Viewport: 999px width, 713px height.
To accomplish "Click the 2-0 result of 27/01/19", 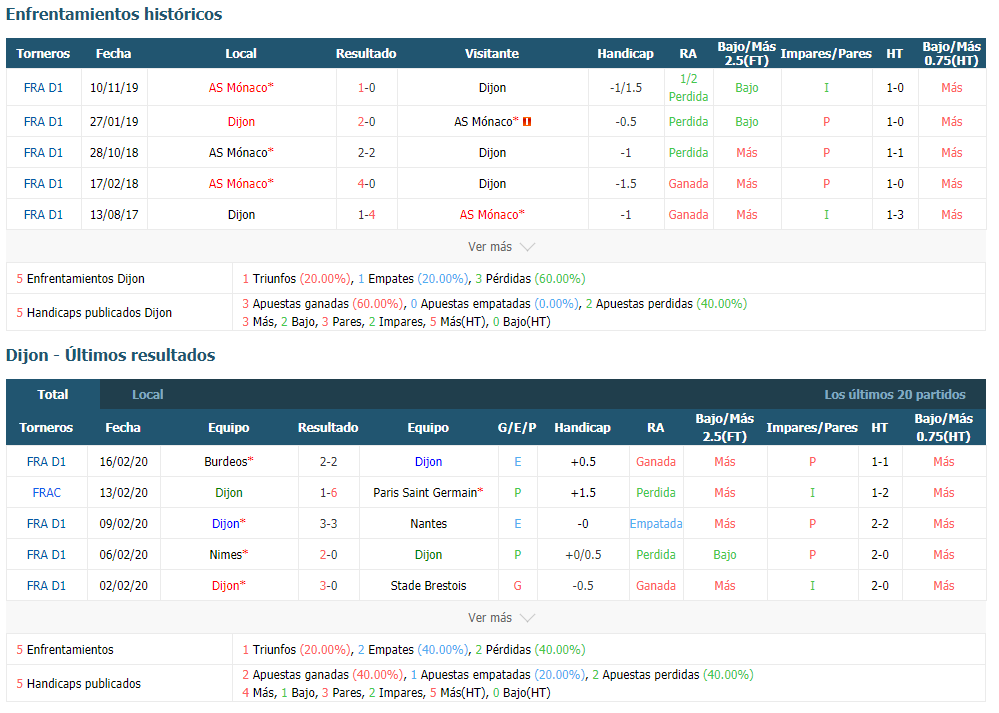I will 366,122.
